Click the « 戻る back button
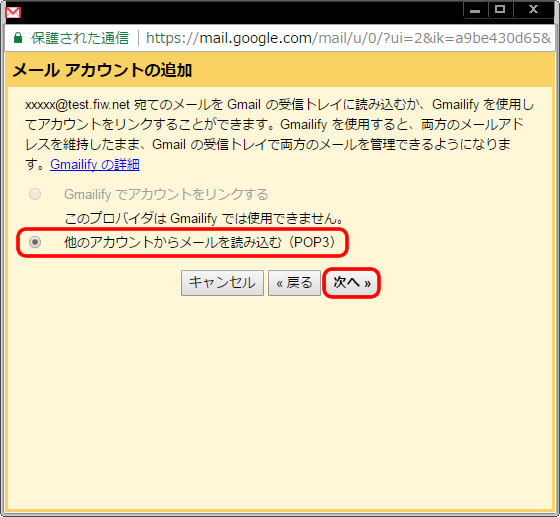 pos(294,283)
